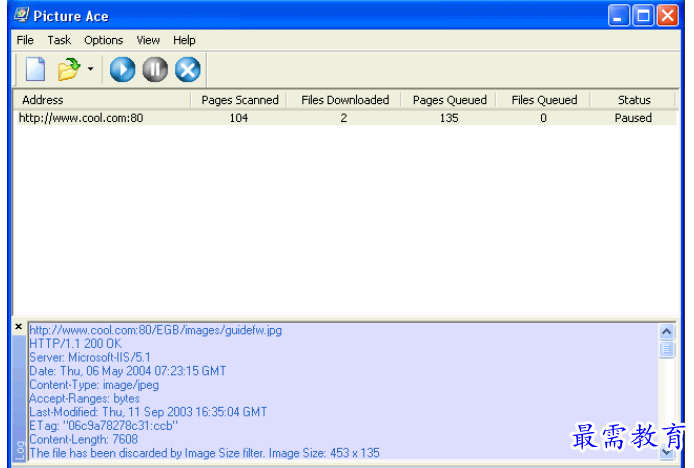Click the Pages Queued column header
The image size is (694, 468).
click(449, 100)
